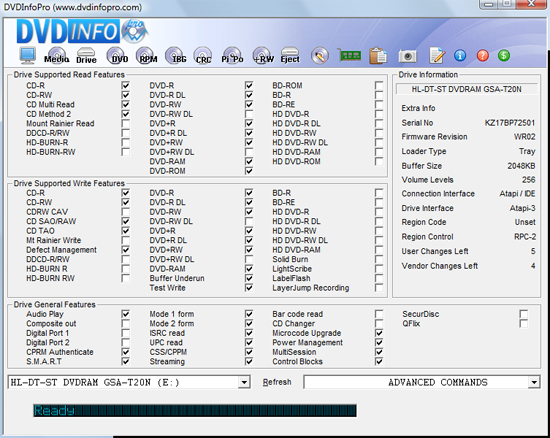Image resolution: width=550 pixels, height=438 pixels.
Task: Expand the drive selection dropdown arrow
Action: click(x=244, y=382)
